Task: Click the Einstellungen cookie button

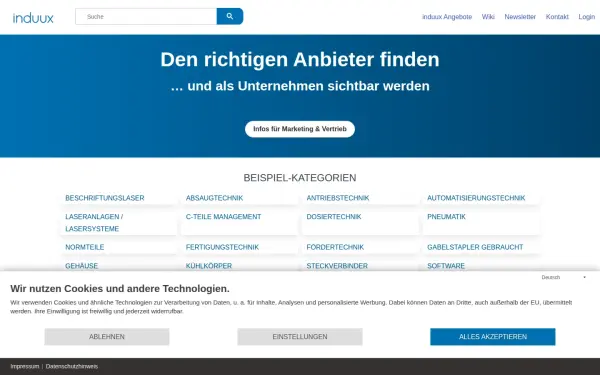Action: click(300, 337)
